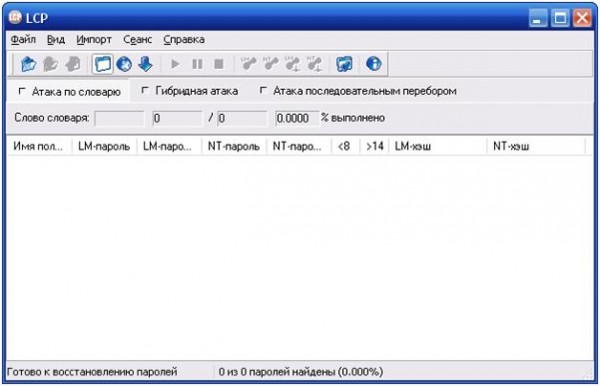Open the Справка menu

click(x=184, y=39)
